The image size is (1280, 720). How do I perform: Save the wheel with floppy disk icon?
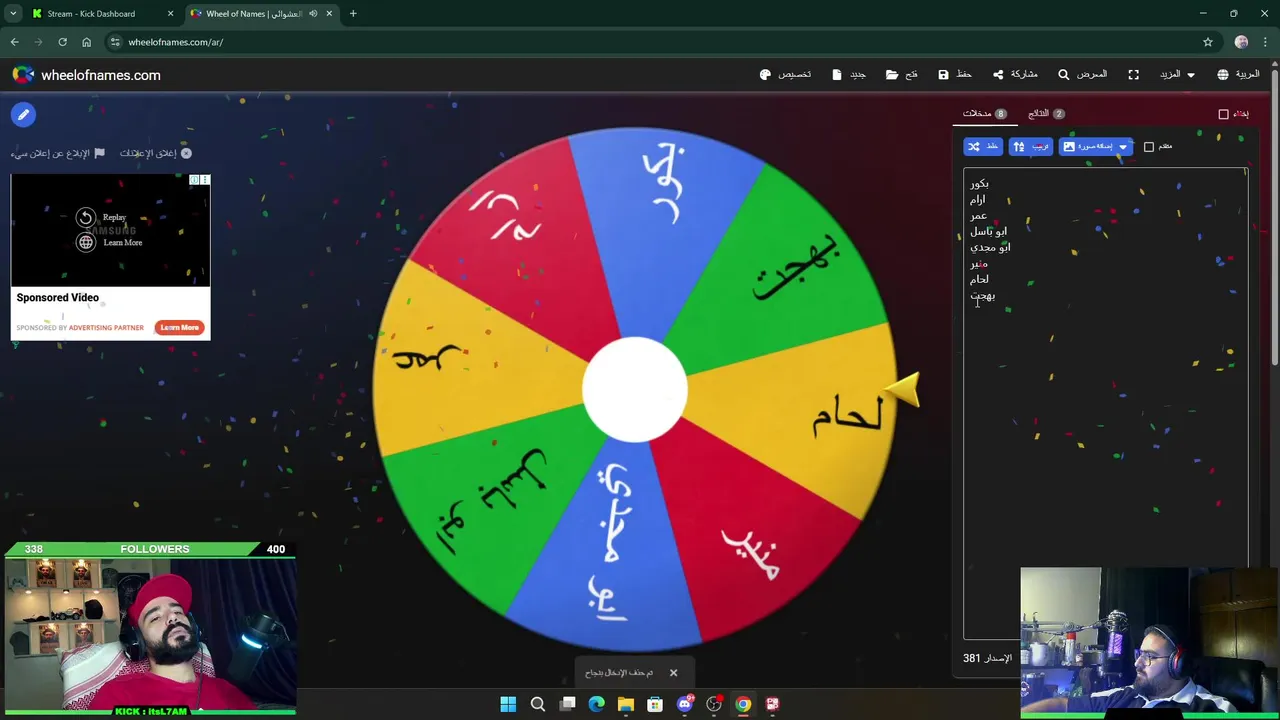(955, 75)
